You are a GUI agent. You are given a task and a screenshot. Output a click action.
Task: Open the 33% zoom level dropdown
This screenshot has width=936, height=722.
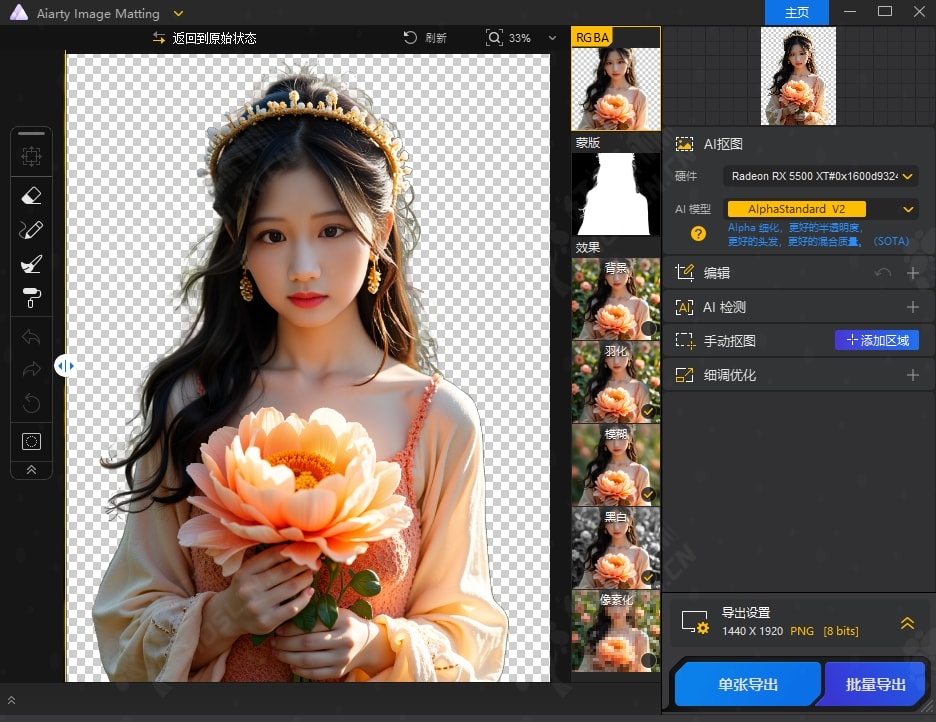[552, 38]
